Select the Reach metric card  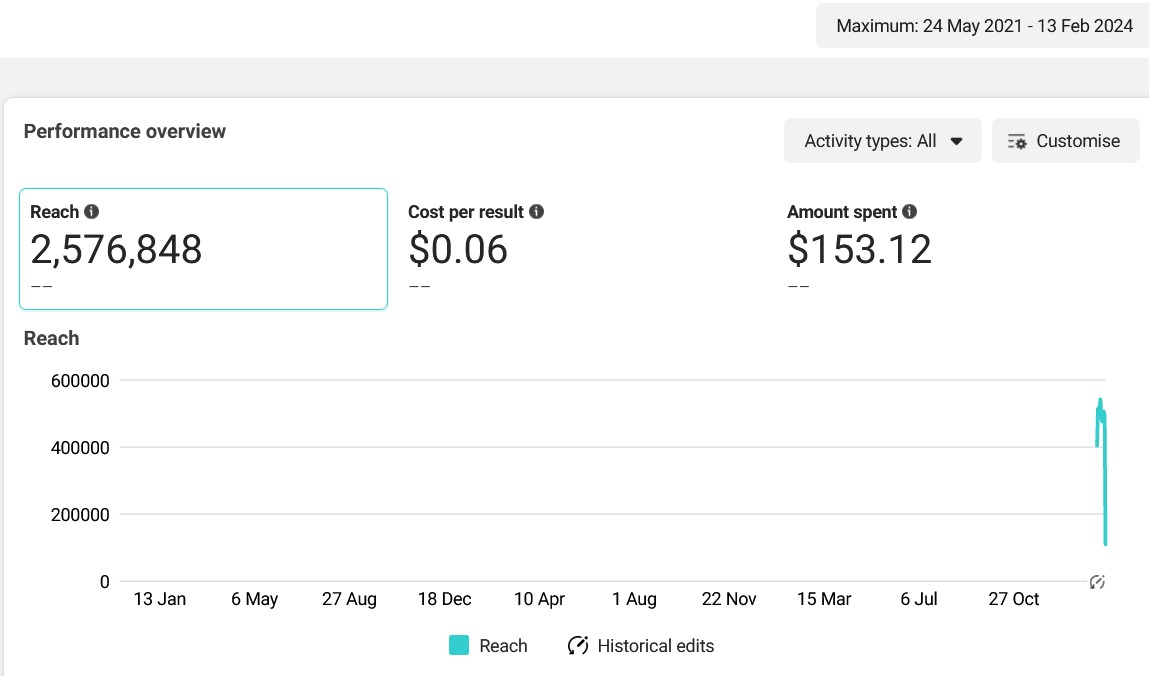point(203,249)
